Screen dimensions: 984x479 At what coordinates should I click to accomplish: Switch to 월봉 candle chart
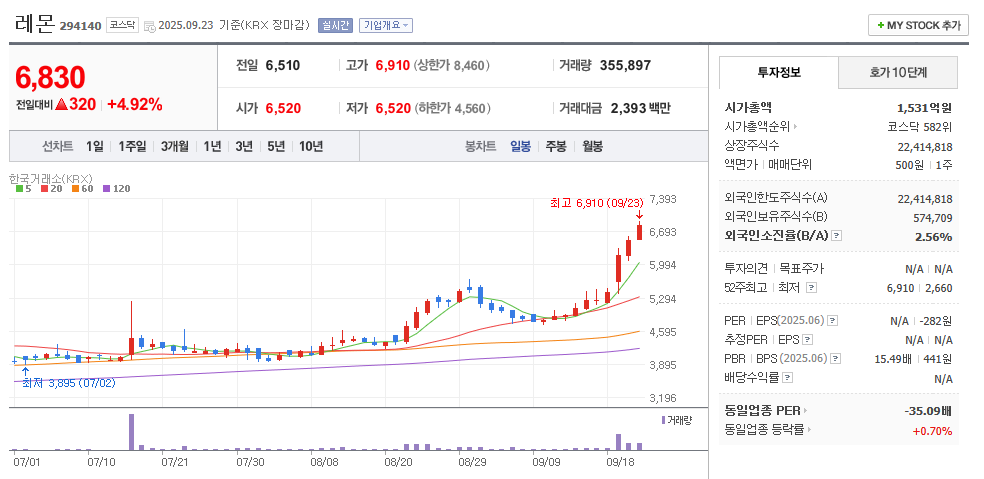[592, 146]
